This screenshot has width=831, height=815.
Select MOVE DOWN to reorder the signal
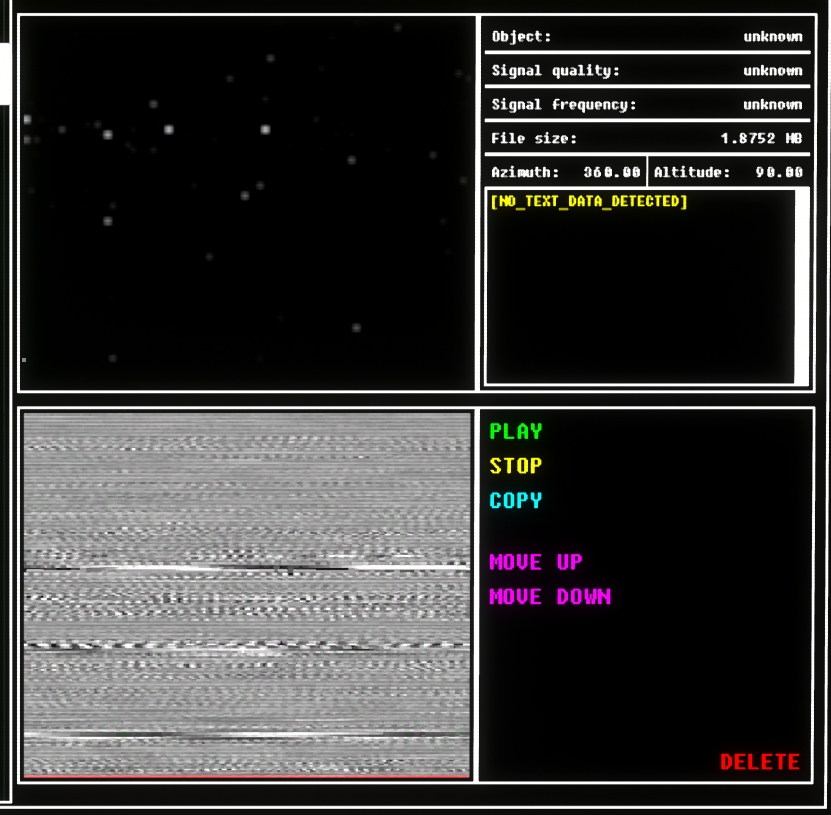[x=549, y=597]
